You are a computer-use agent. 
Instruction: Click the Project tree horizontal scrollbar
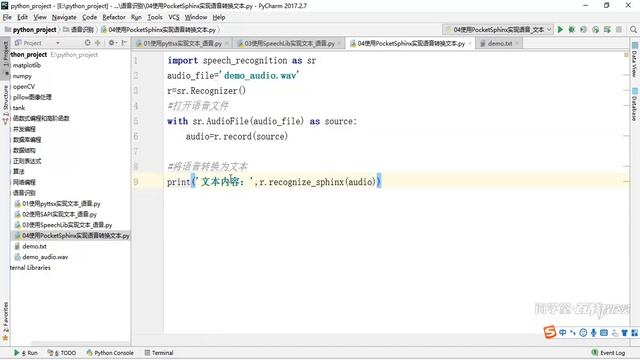tap(81, 343)
